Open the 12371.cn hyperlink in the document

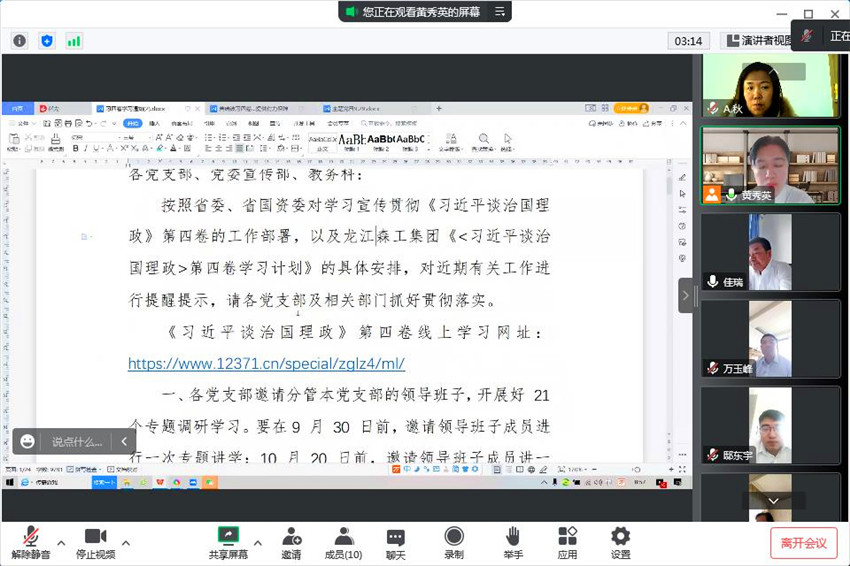pyautogui.click(x=266, y=363)
